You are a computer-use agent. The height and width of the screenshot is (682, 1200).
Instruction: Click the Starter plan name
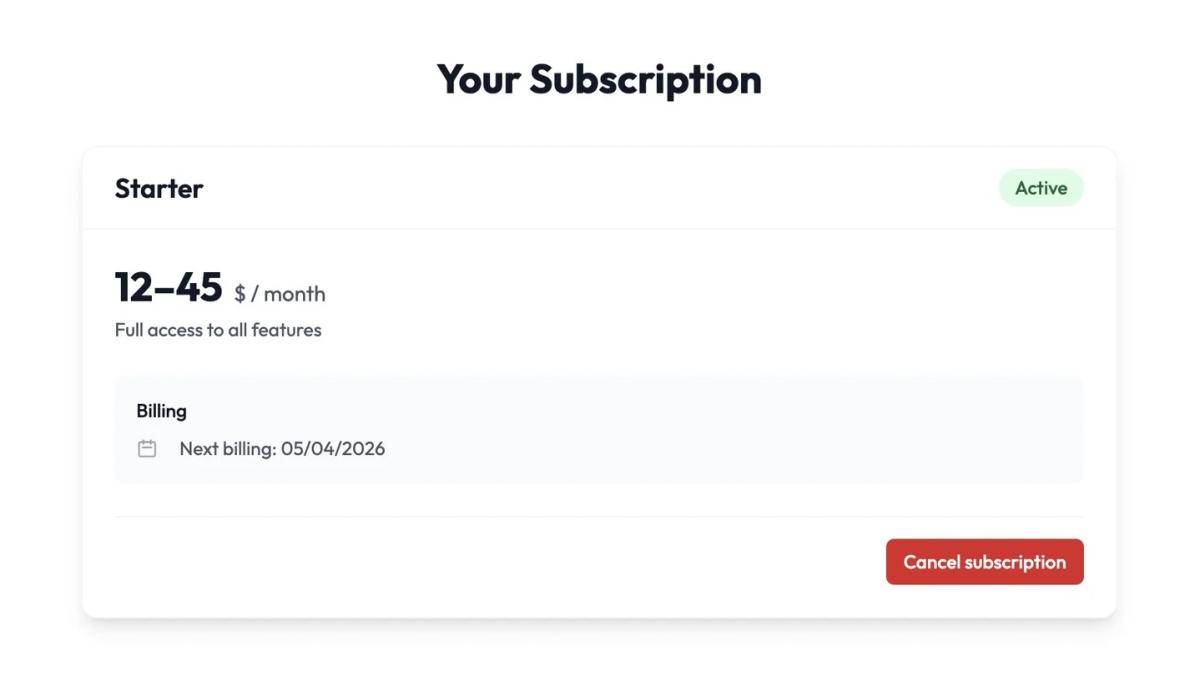pyautogui.click(x=159, y=188)
